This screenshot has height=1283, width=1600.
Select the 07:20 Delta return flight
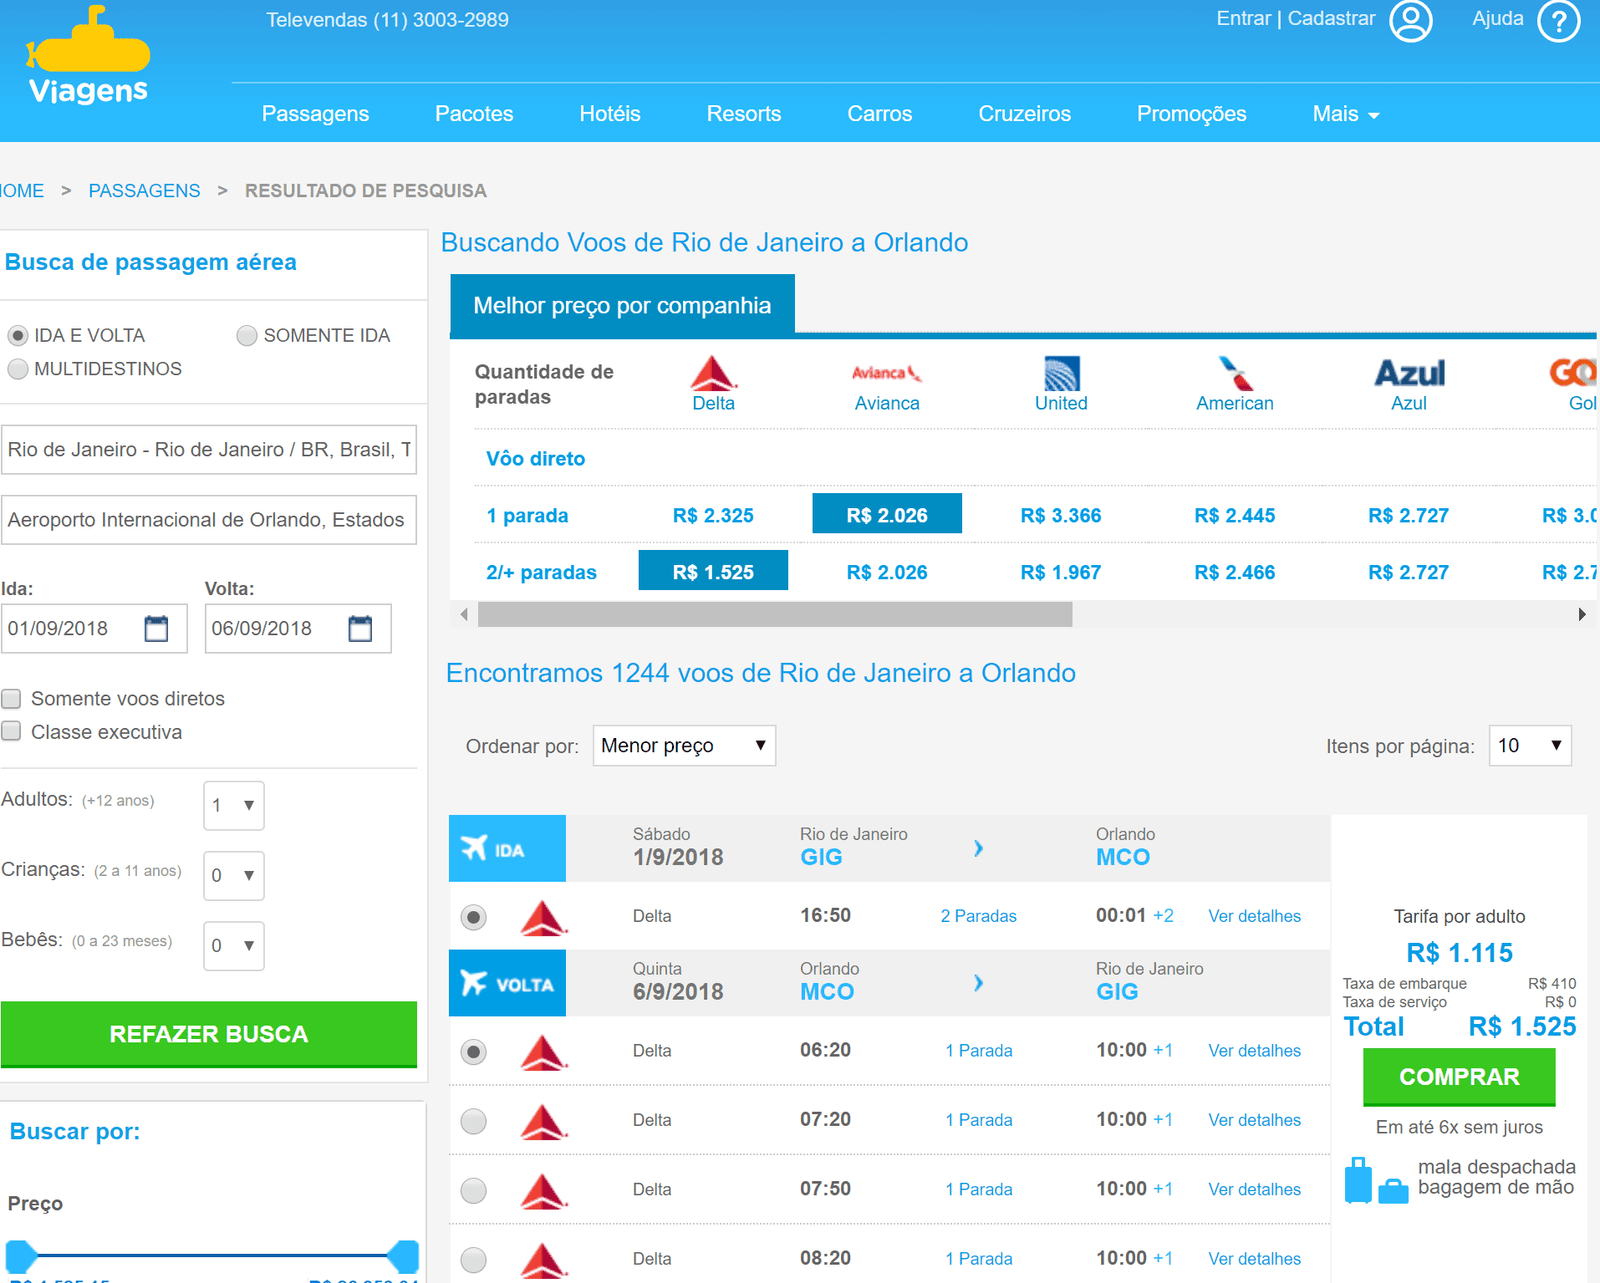point(474,1121)
